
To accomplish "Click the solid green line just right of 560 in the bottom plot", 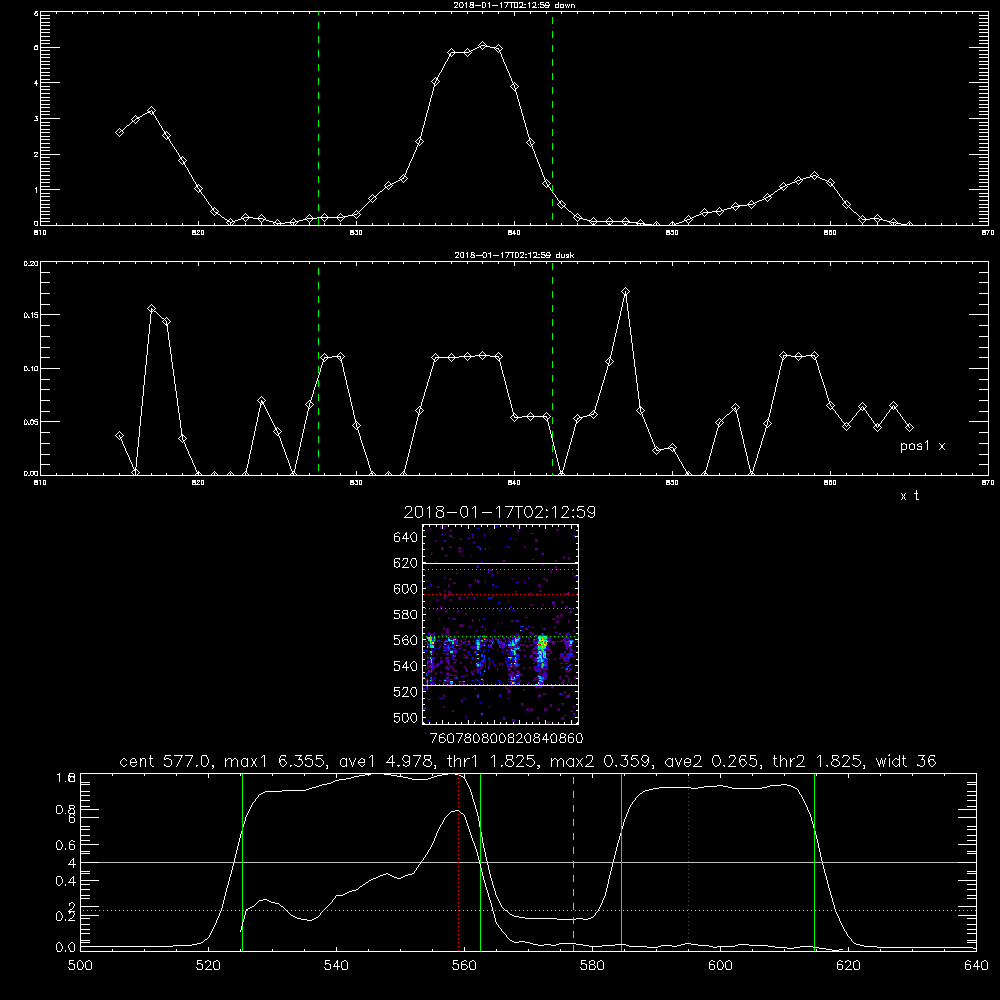I will 480,861.
